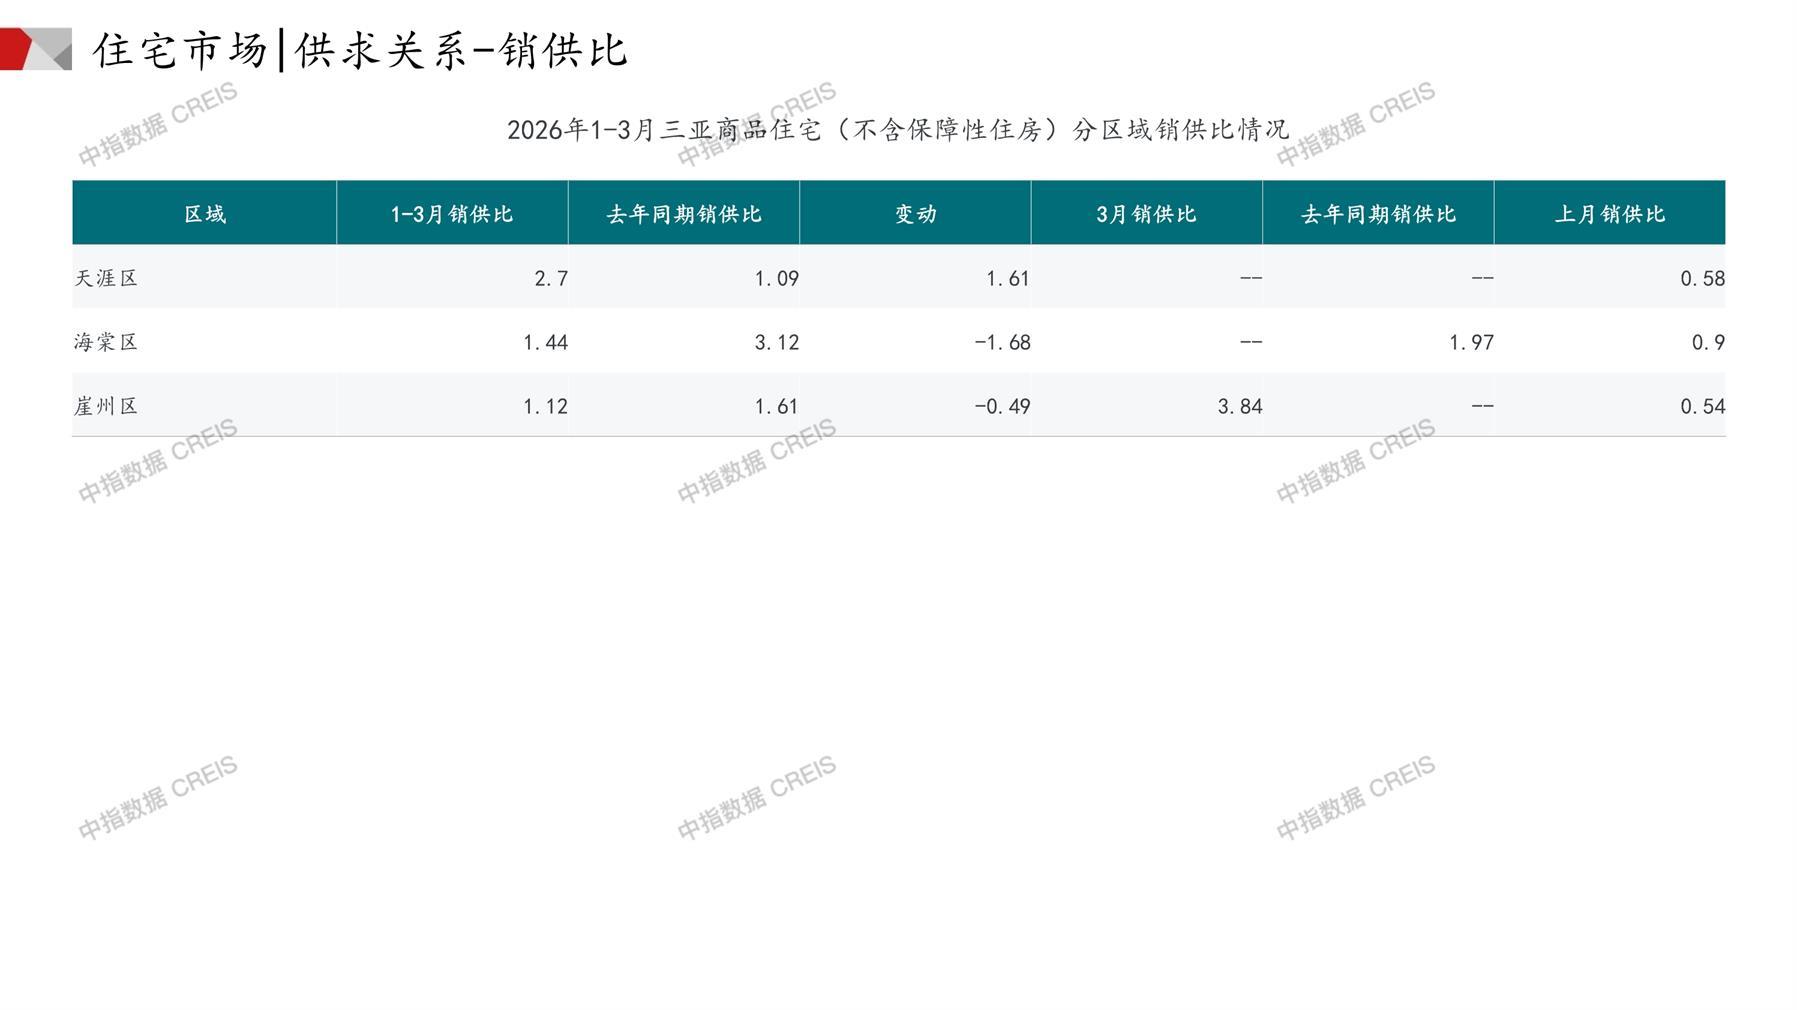Select the 3.12 cell in the 海棠区 row
Viewport: 1797px width, 1010px height.
pyautogui.click(x=776, y=342)
